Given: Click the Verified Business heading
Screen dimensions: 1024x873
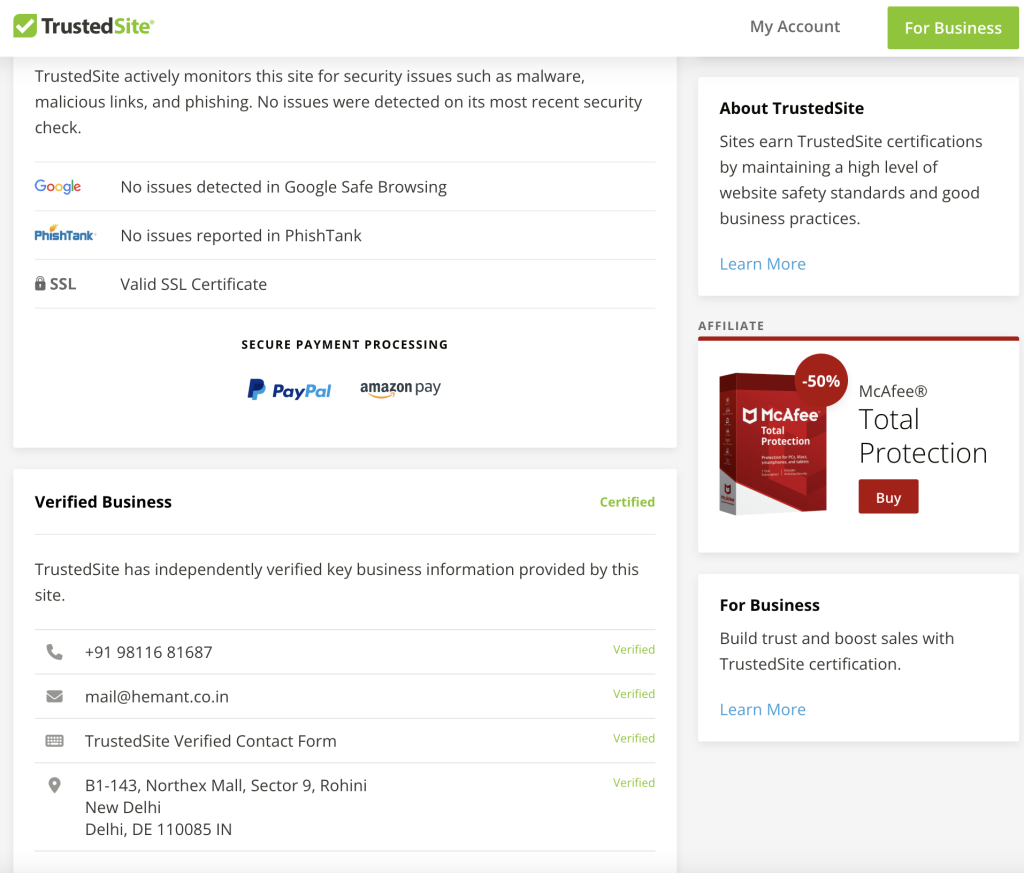Looking at the screenshot, I should (x=103, y=502).
